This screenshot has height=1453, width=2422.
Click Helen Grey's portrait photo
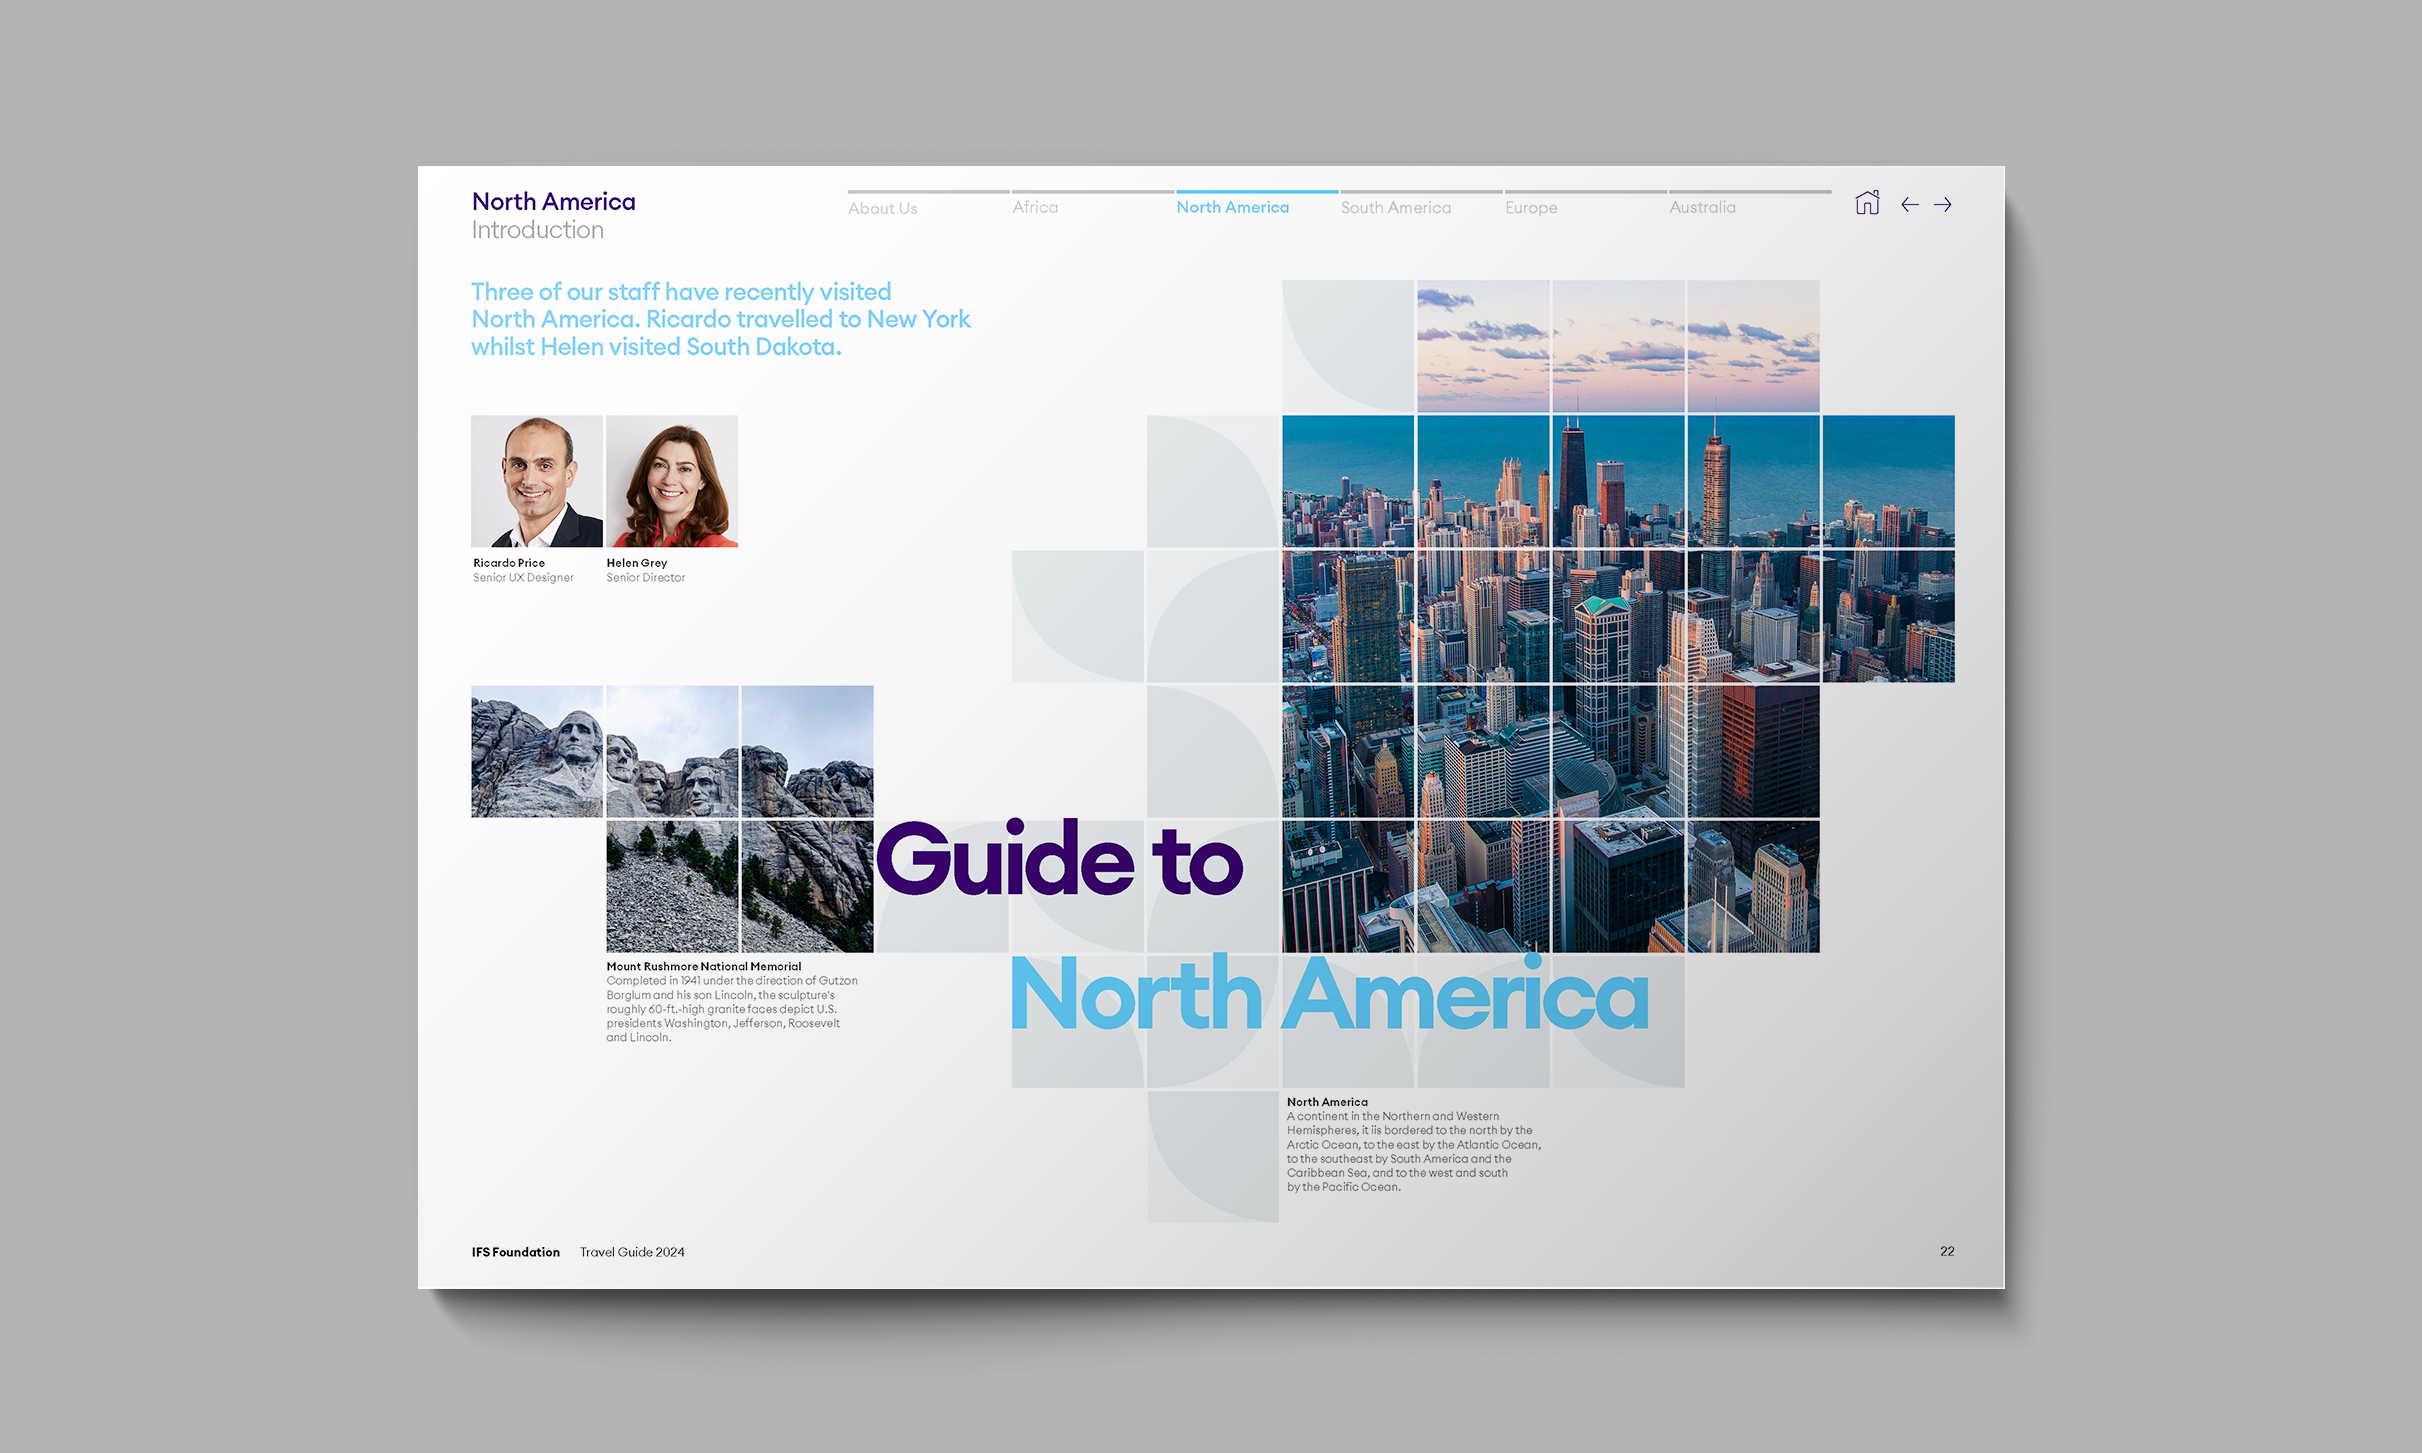pos(672,481)
